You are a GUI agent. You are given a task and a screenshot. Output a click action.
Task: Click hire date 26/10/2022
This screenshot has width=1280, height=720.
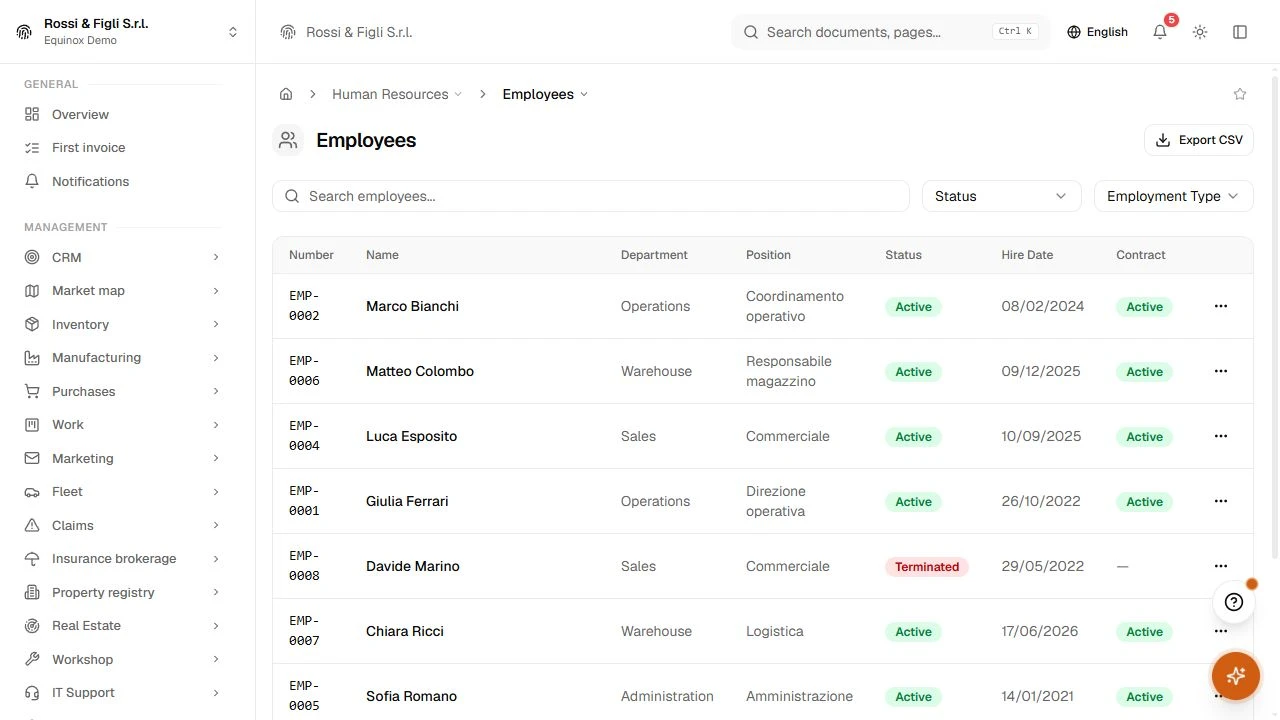tap(1041, 501)
